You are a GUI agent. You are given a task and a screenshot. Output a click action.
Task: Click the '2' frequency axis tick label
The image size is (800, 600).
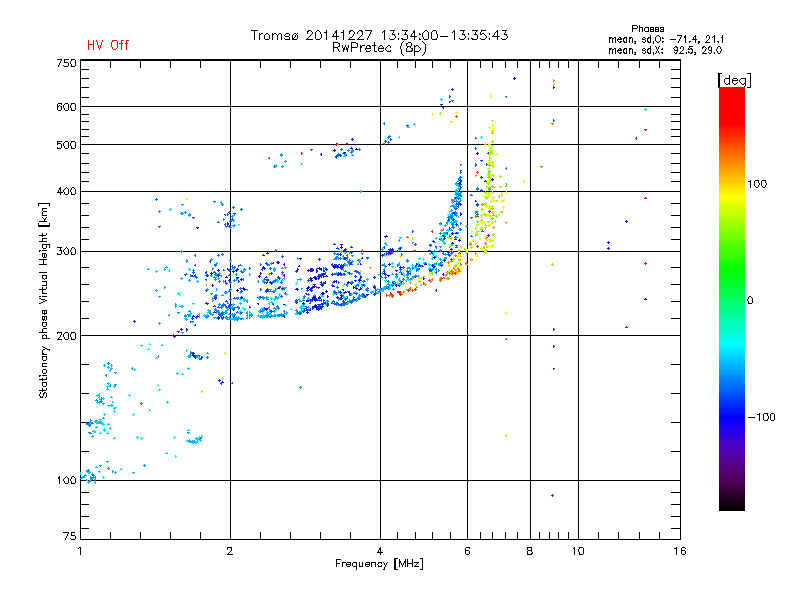pyautogui.click(x=230, y=551)
